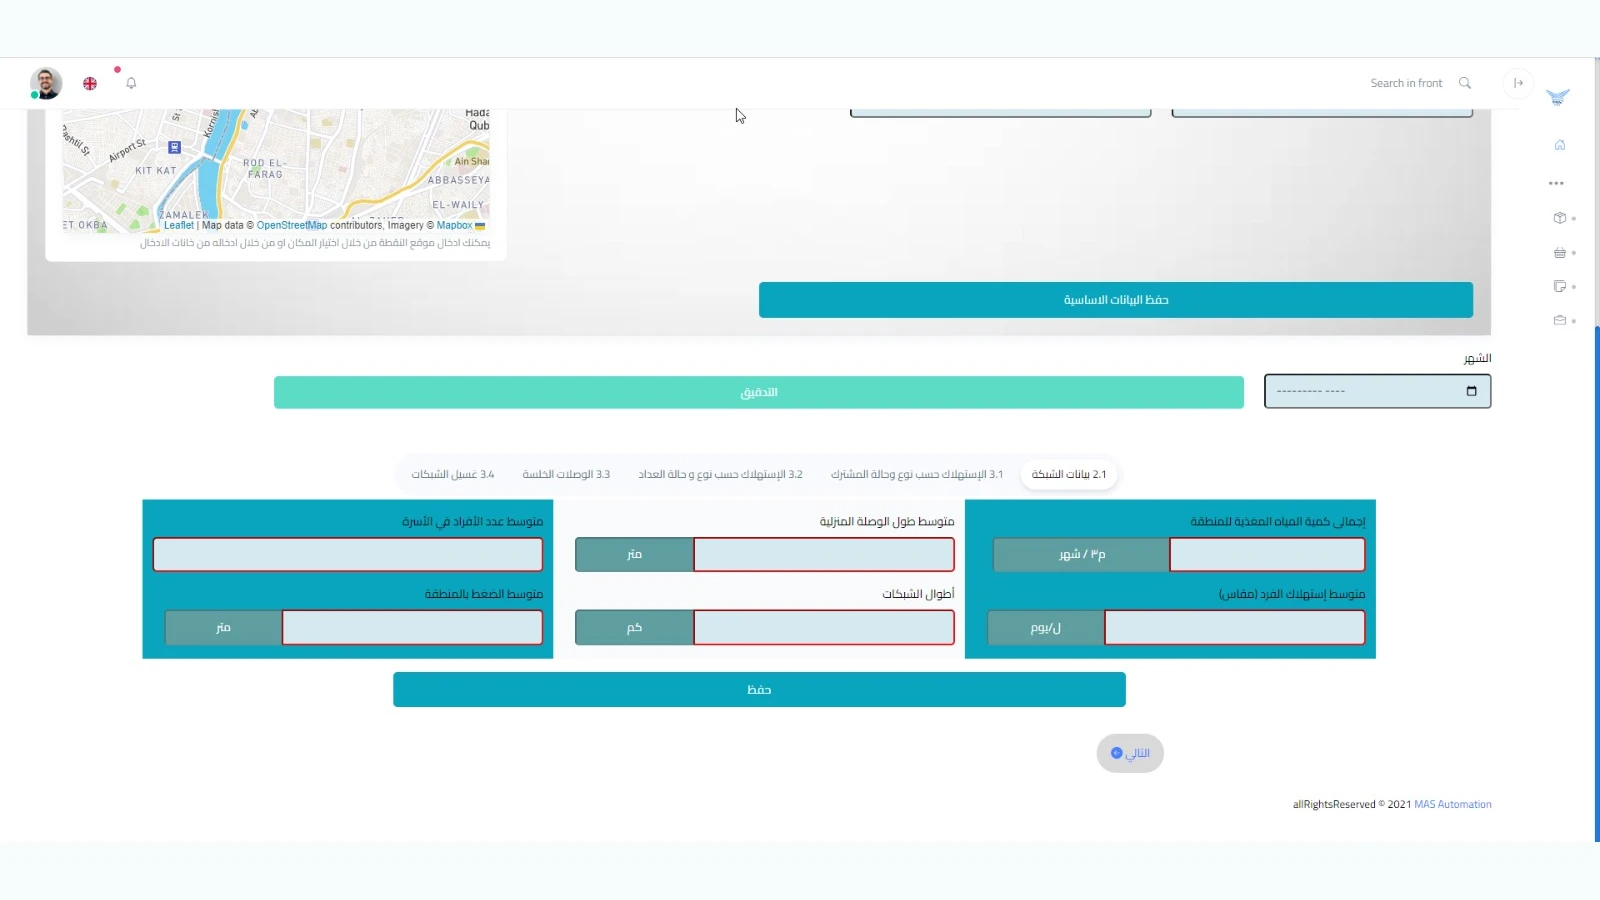
Task: Click حفظ البيانات الاساسية button
Action: click(x=1116, y=300)
